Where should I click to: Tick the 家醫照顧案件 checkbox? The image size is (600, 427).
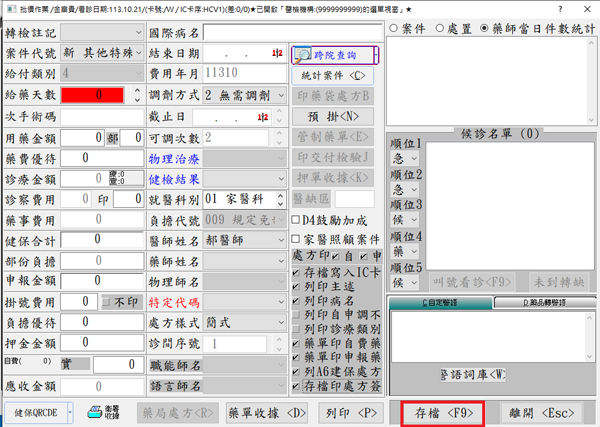295,239
